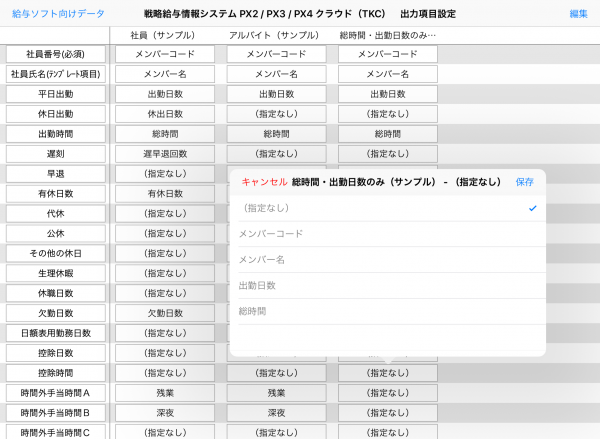The image size is (600, 439).
Task: Select the 出勤時間 row label
Action: 55,134
